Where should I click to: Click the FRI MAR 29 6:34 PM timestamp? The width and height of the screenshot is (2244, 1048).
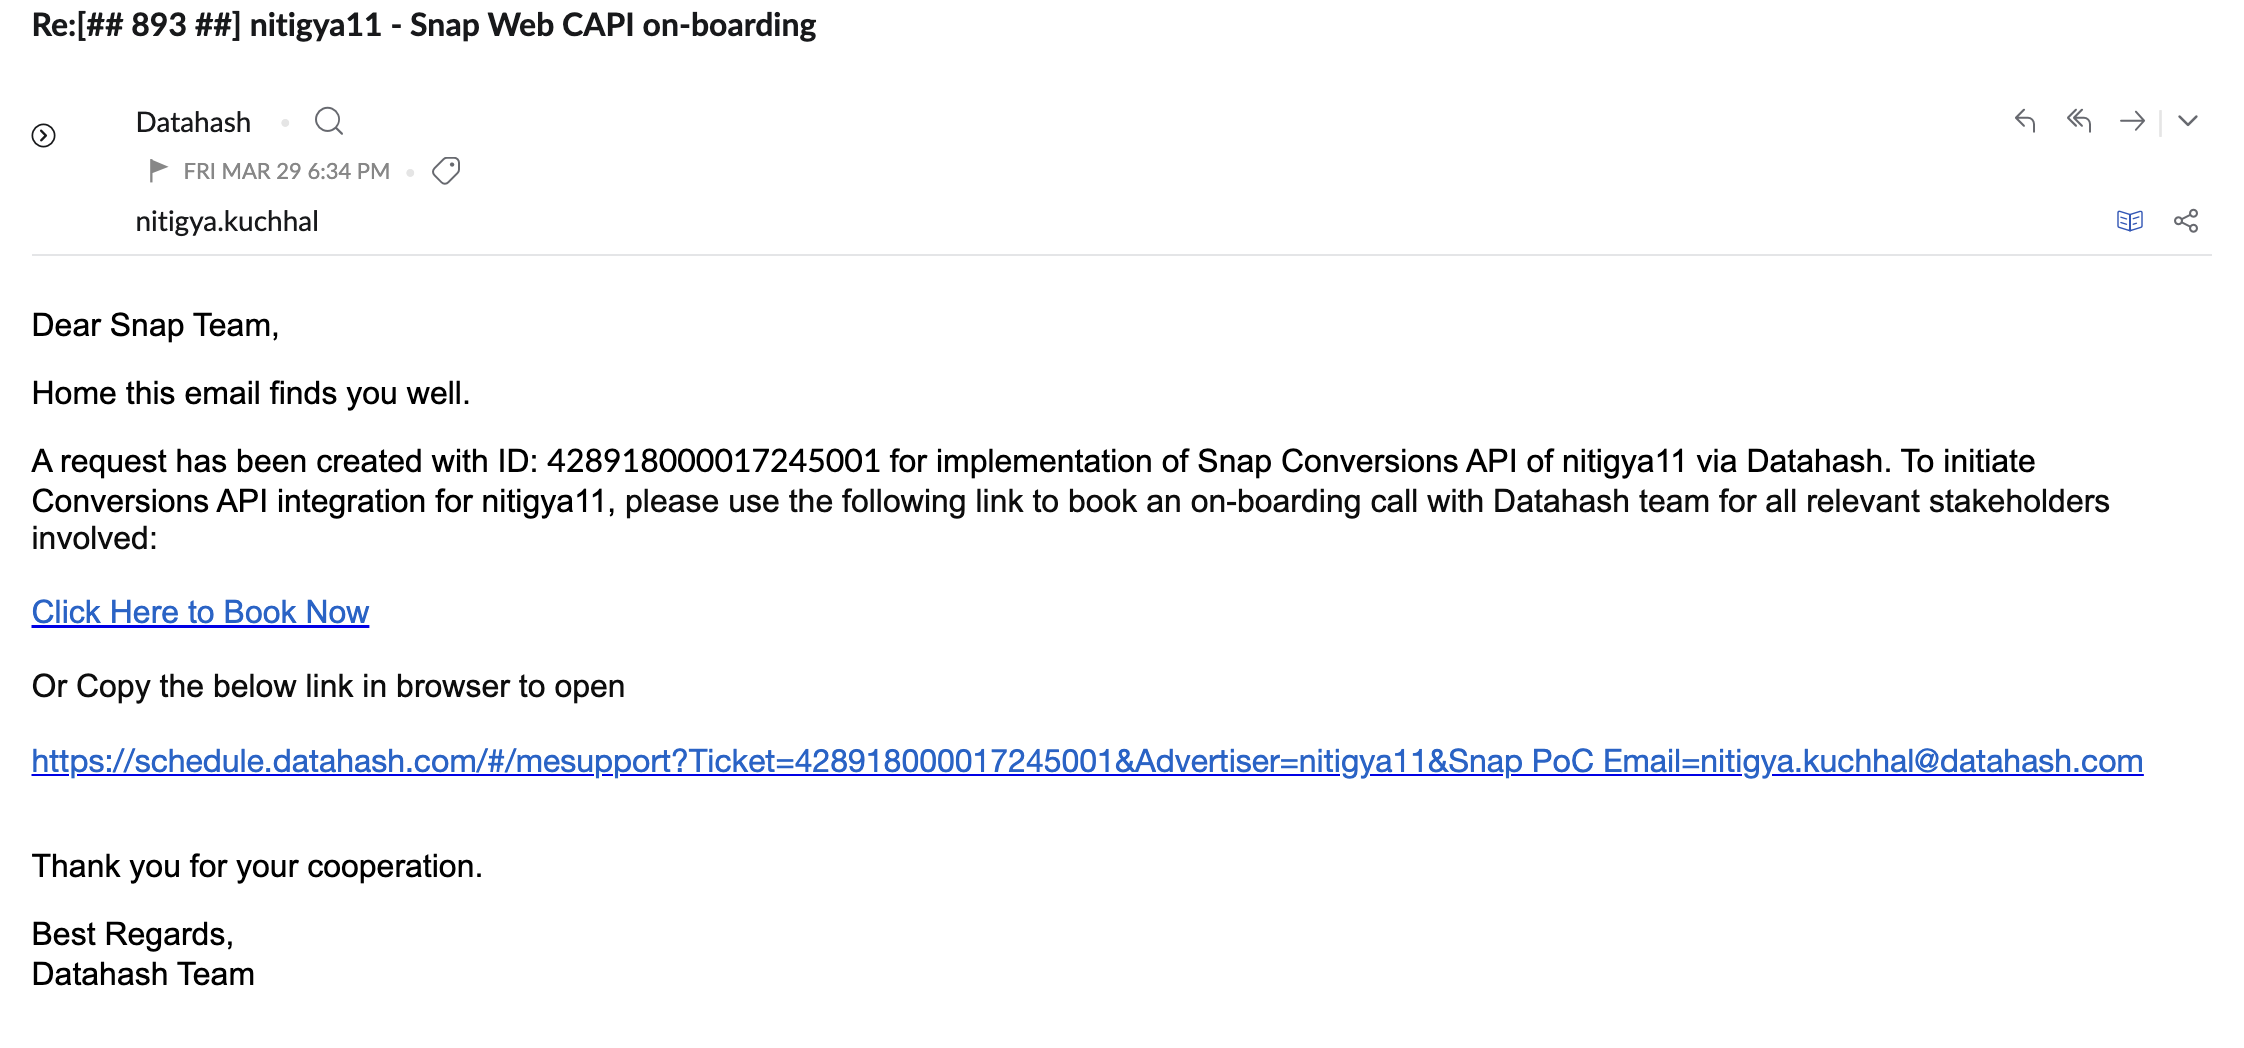[x=287, y=171]
